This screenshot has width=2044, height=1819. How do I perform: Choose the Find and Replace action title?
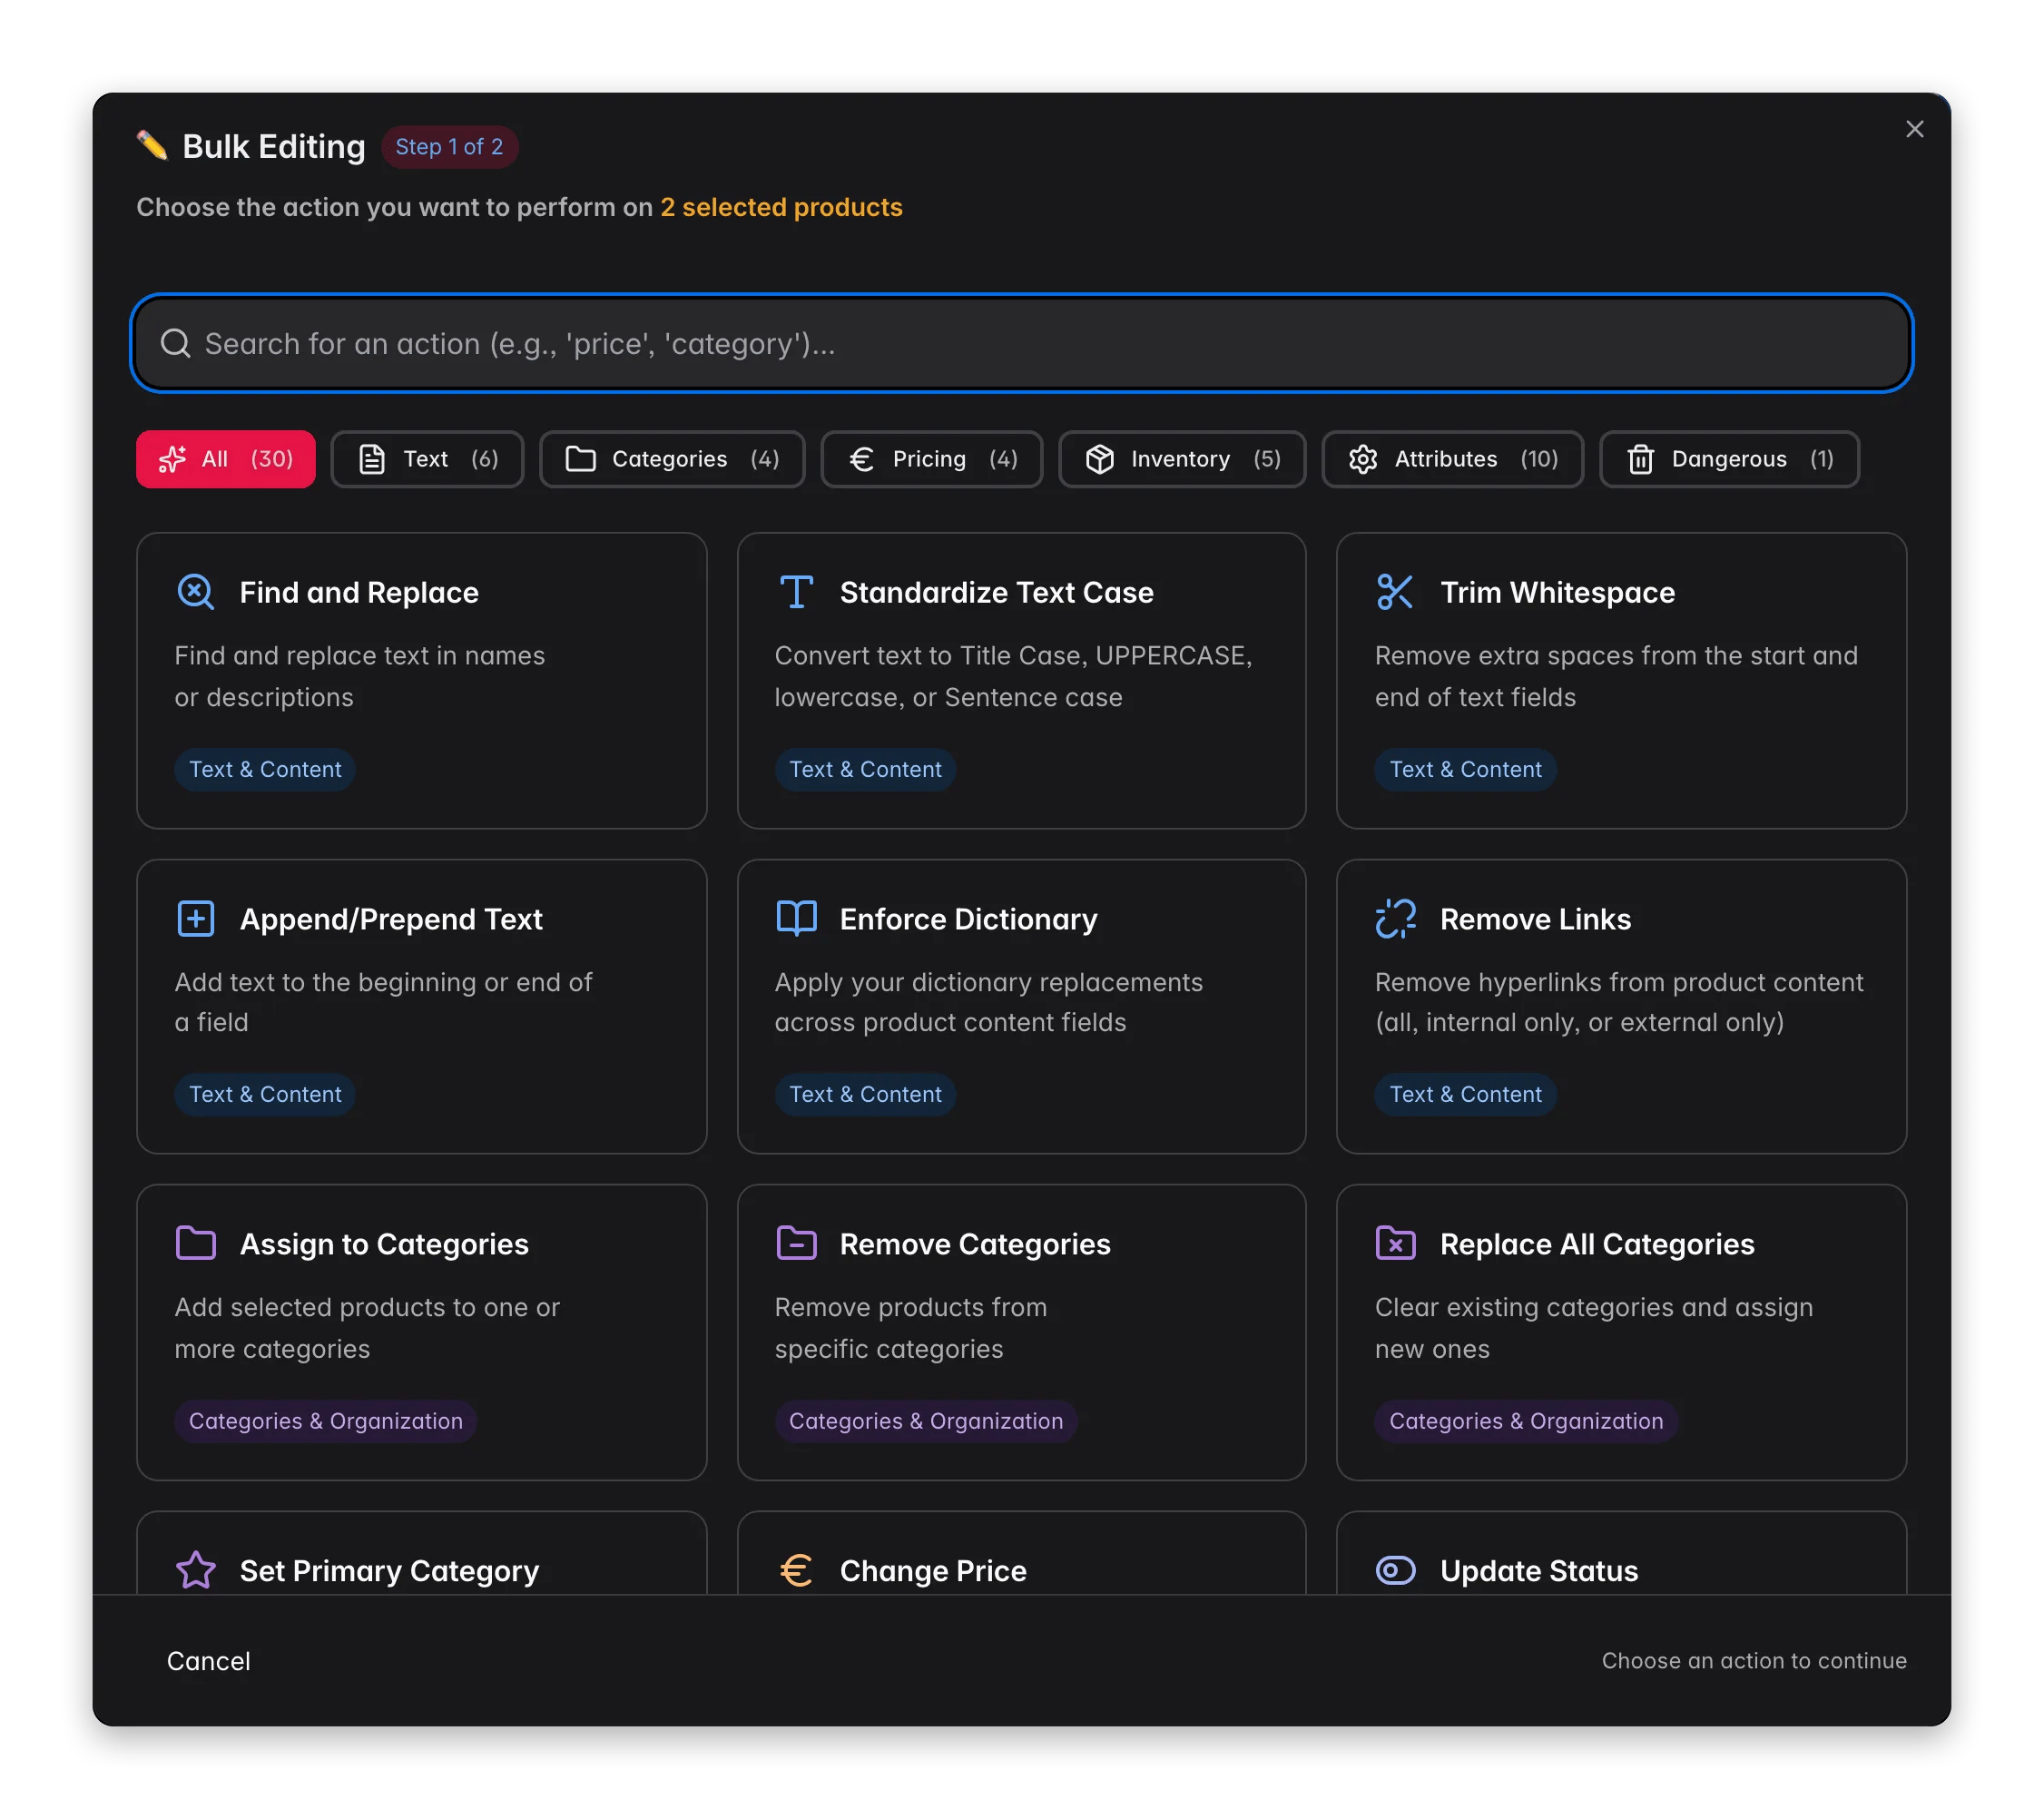coord(359,592)
